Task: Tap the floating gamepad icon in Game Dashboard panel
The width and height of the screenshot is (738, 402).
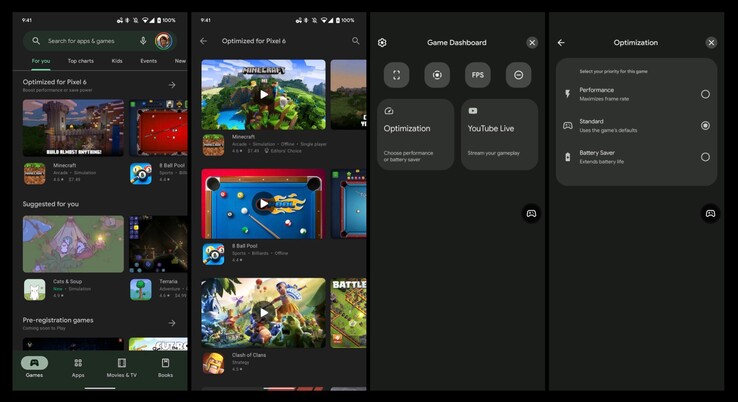Action: [531, 214]
